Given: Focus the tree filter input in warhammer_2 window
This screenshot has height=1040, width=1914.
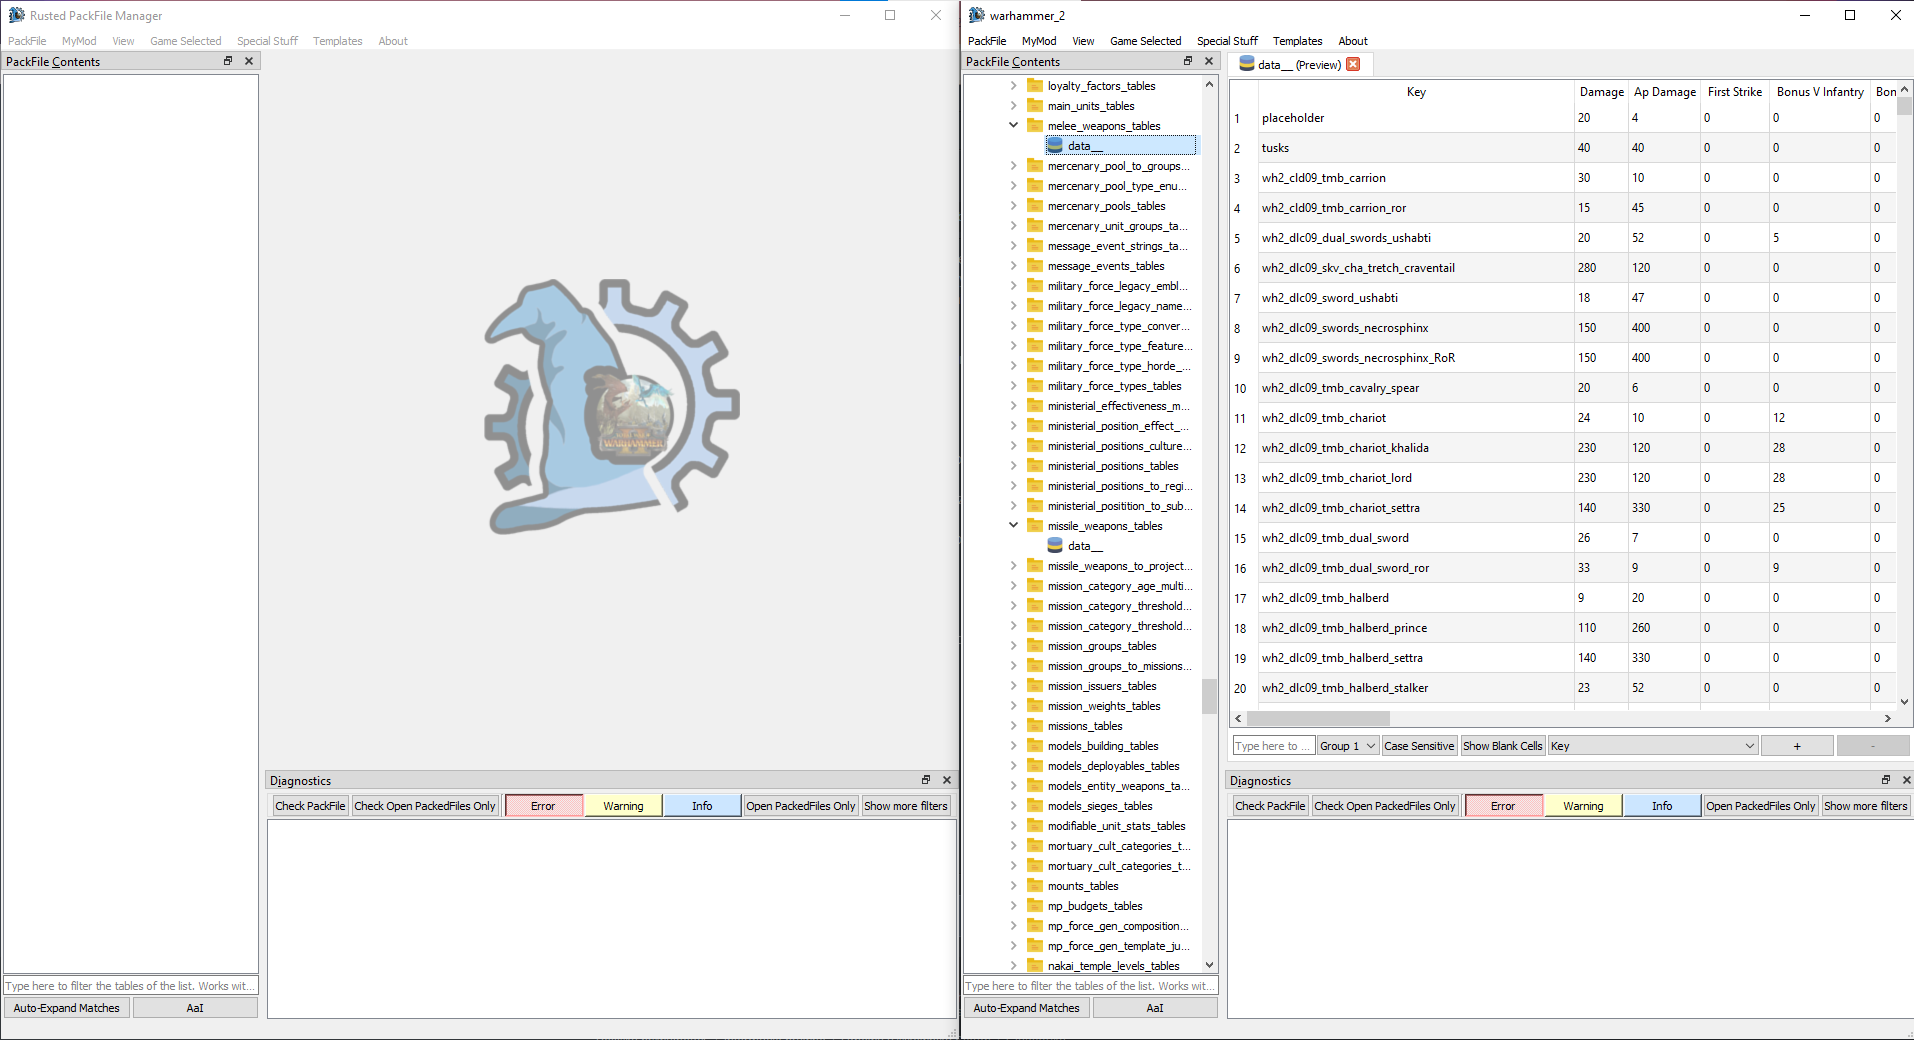Looking at the screenshot, I should click(1091, 986).
